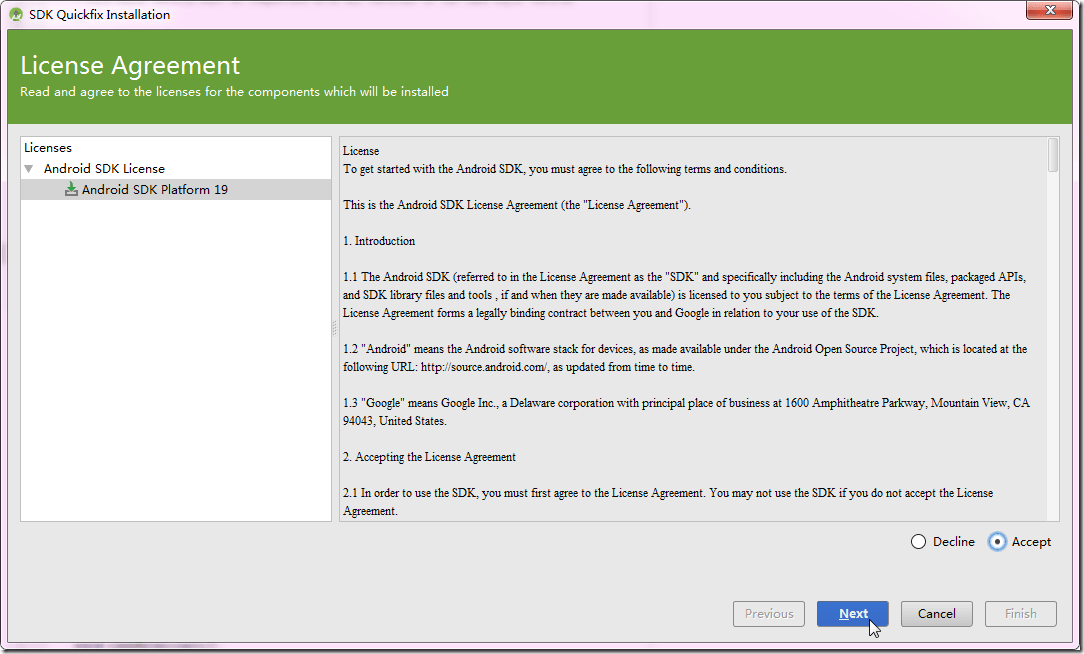The height and width of the screenshot is (654, 1084).
Task: Click the source.android.com URL in the license
Action: (x=485, y=367)
